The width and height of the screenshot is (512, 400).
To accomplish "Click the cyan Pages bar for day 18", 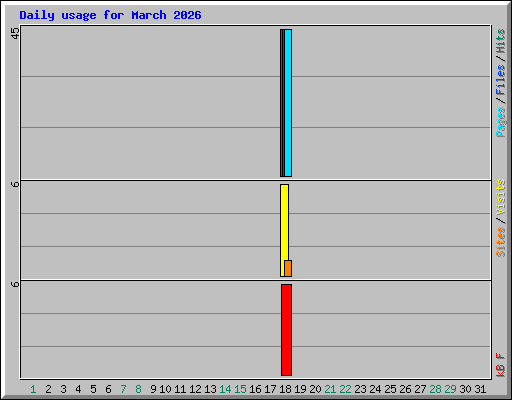I will tap(288, 103).
